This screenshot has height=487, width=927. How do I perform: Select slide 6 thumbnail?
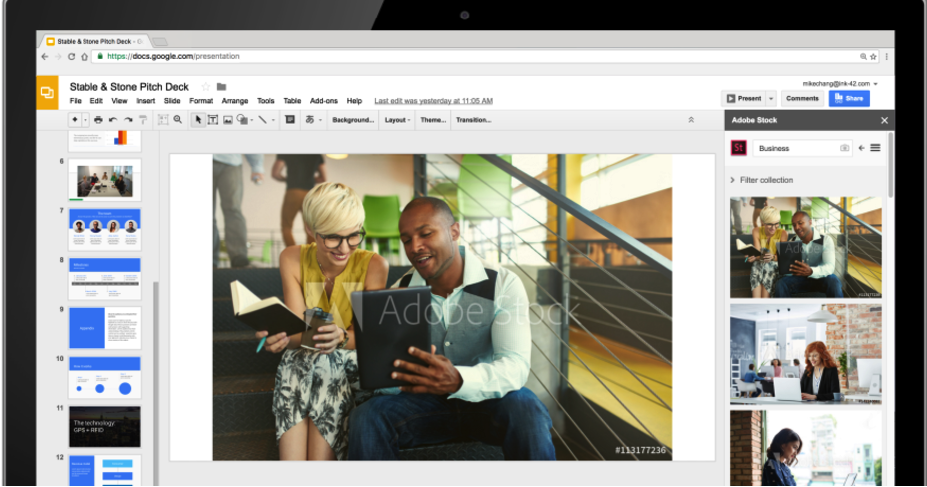(105, 180)
